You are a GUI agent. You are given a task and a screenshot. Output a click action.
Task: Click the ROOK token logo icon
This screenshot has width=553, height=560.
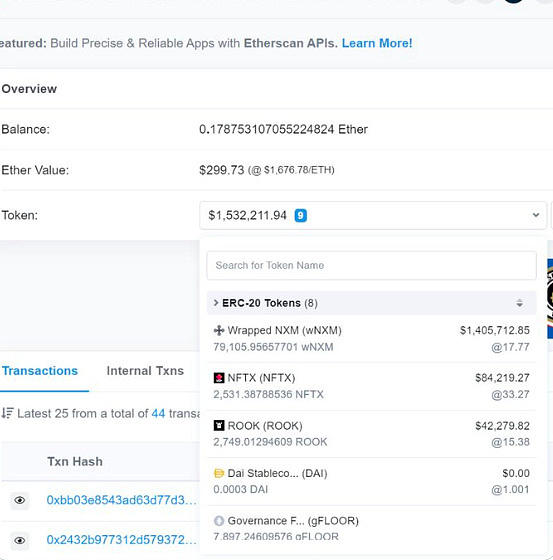[x=219, y=425]
